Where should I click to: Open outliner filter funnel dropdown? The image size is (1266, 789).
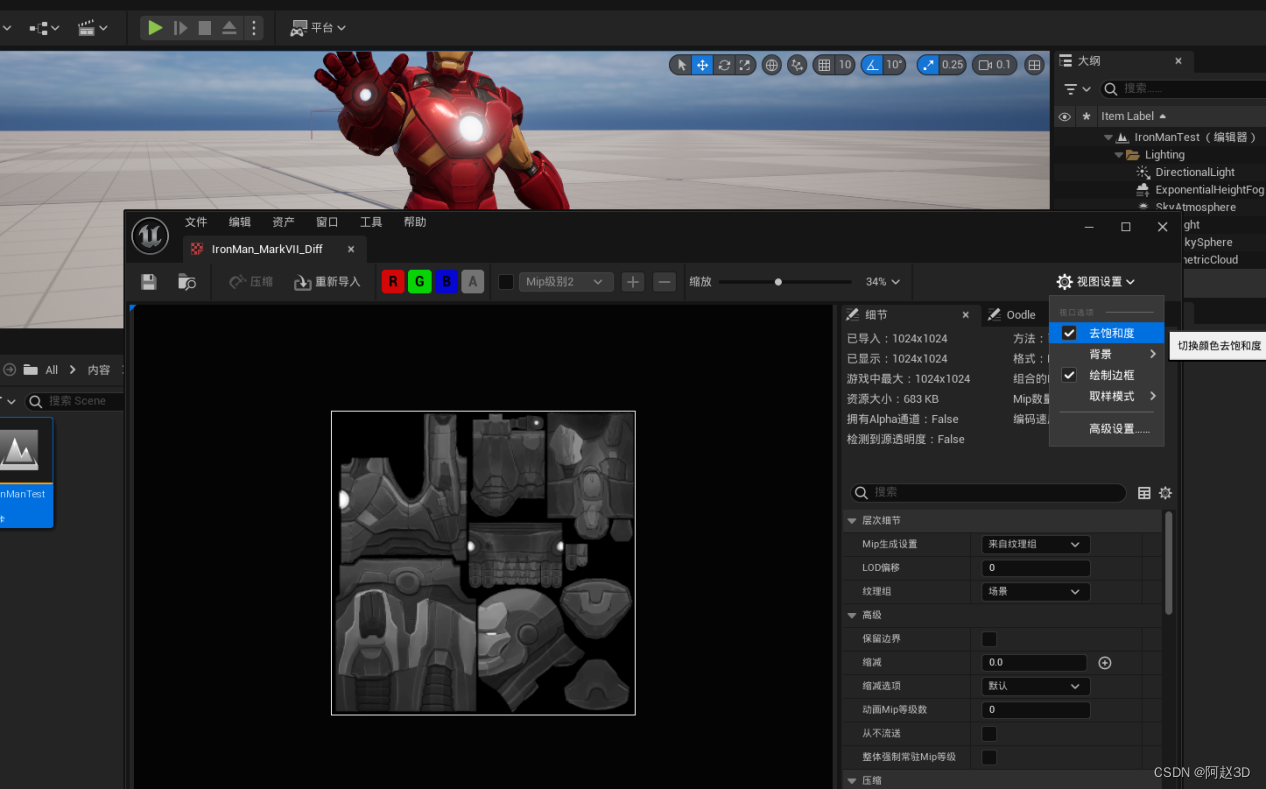click(1077, 89)
